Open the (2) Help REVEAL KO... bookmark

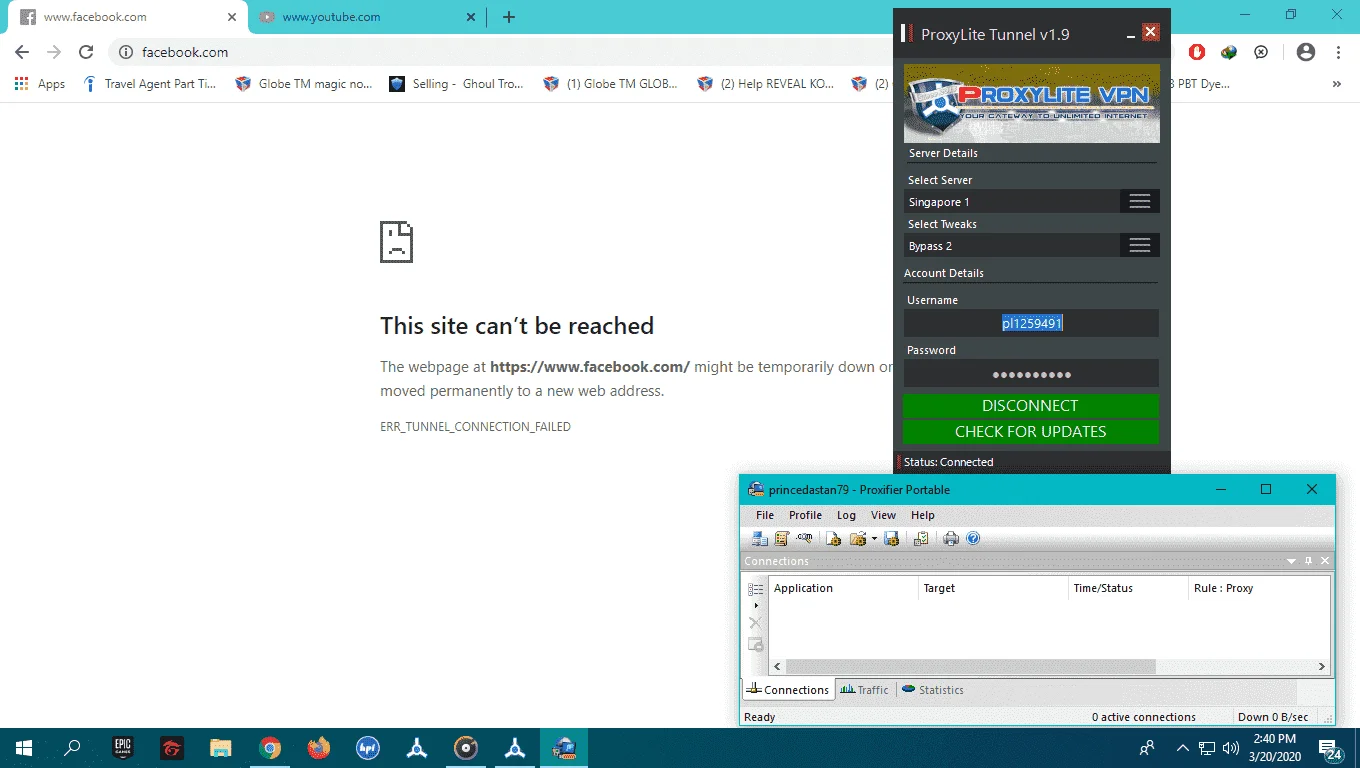tap(766, 84)
